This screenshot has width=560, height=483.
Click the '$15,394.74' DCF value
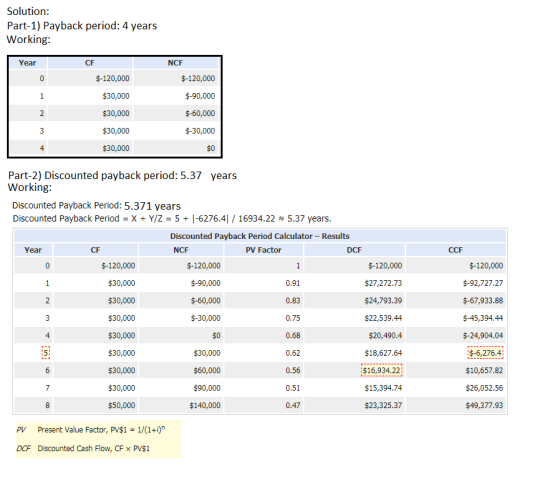coord(383,388)
